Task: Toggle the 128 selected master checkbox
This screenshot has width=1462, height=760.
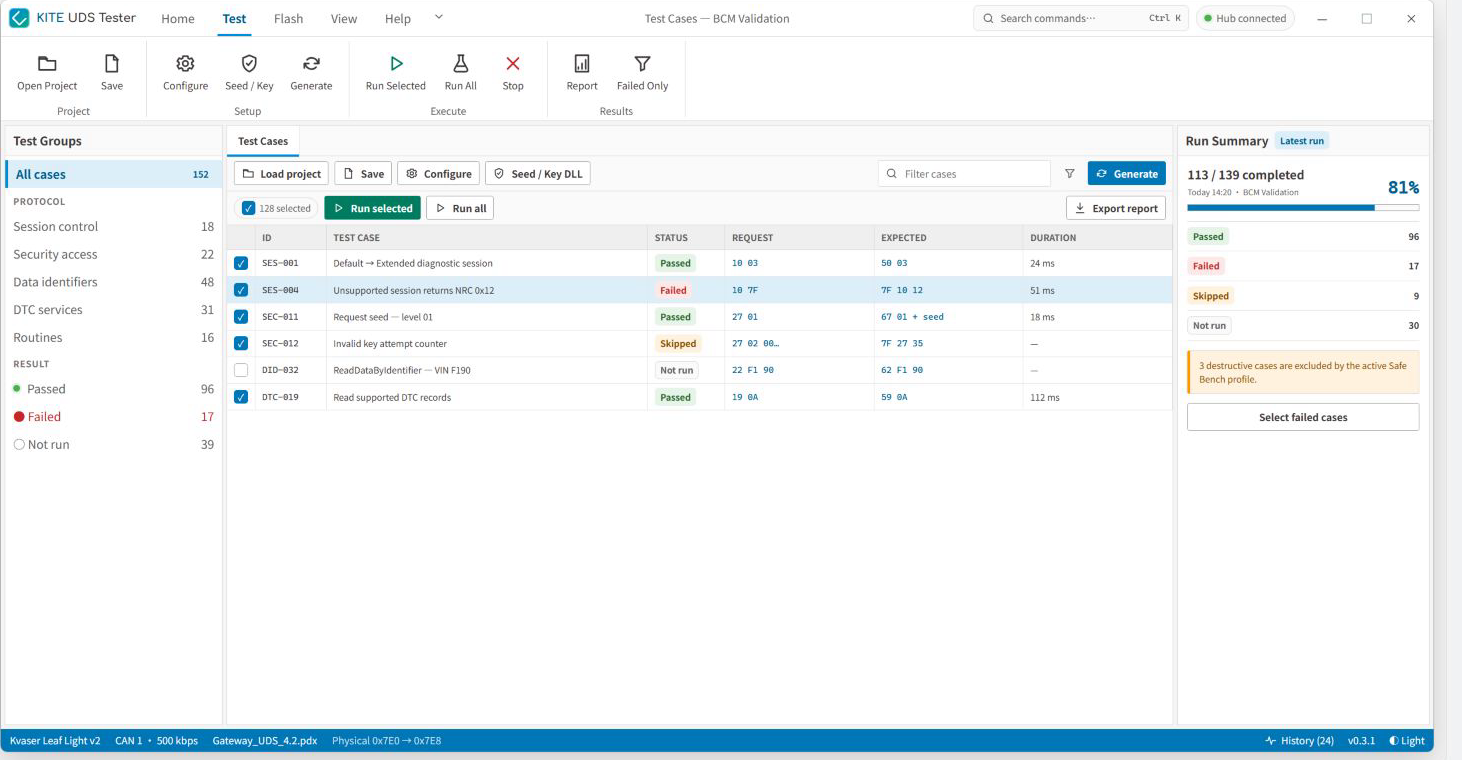Action: (249, 208)
